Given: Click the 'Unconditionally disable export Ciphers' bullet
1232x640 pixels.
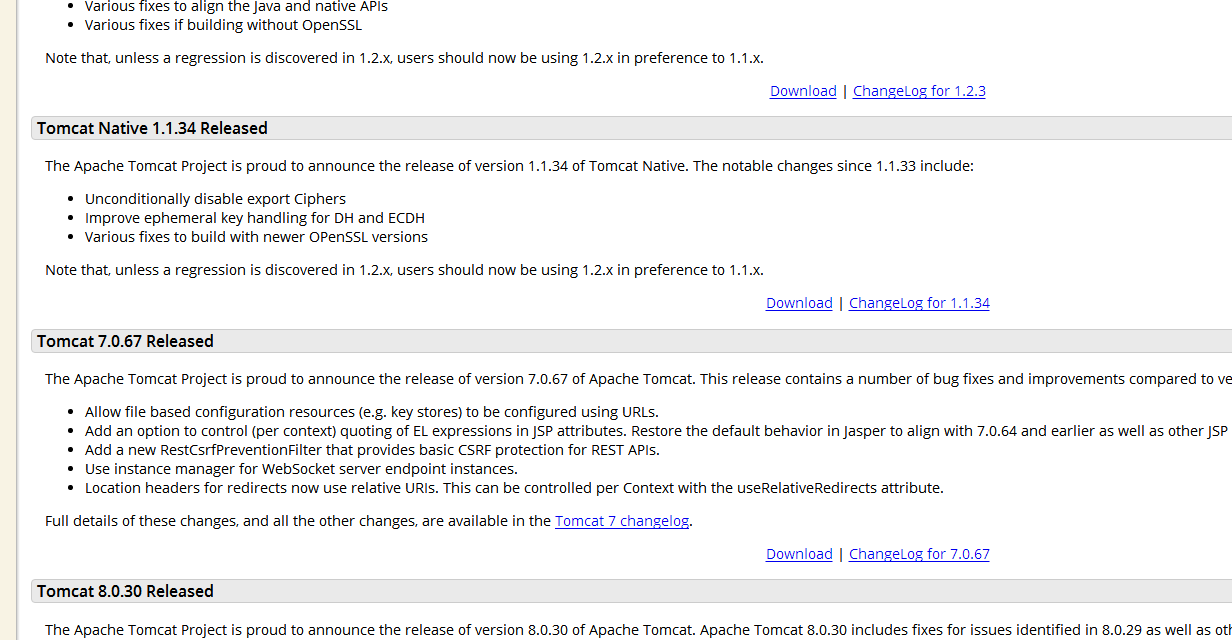Looking at the screenshot, I should tap(215, 199).
